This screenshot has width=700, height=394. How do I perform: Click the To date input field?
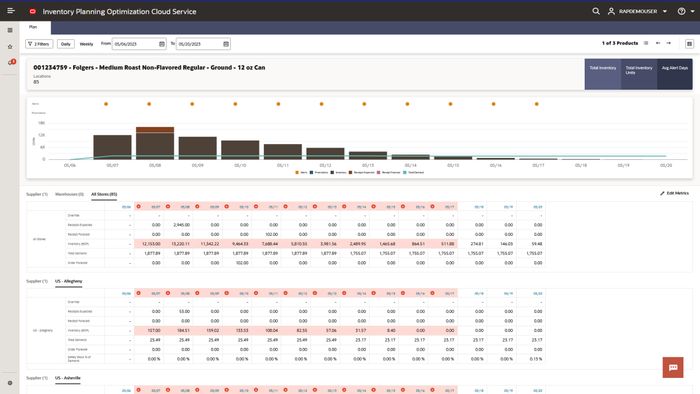(x=203, y=44)
